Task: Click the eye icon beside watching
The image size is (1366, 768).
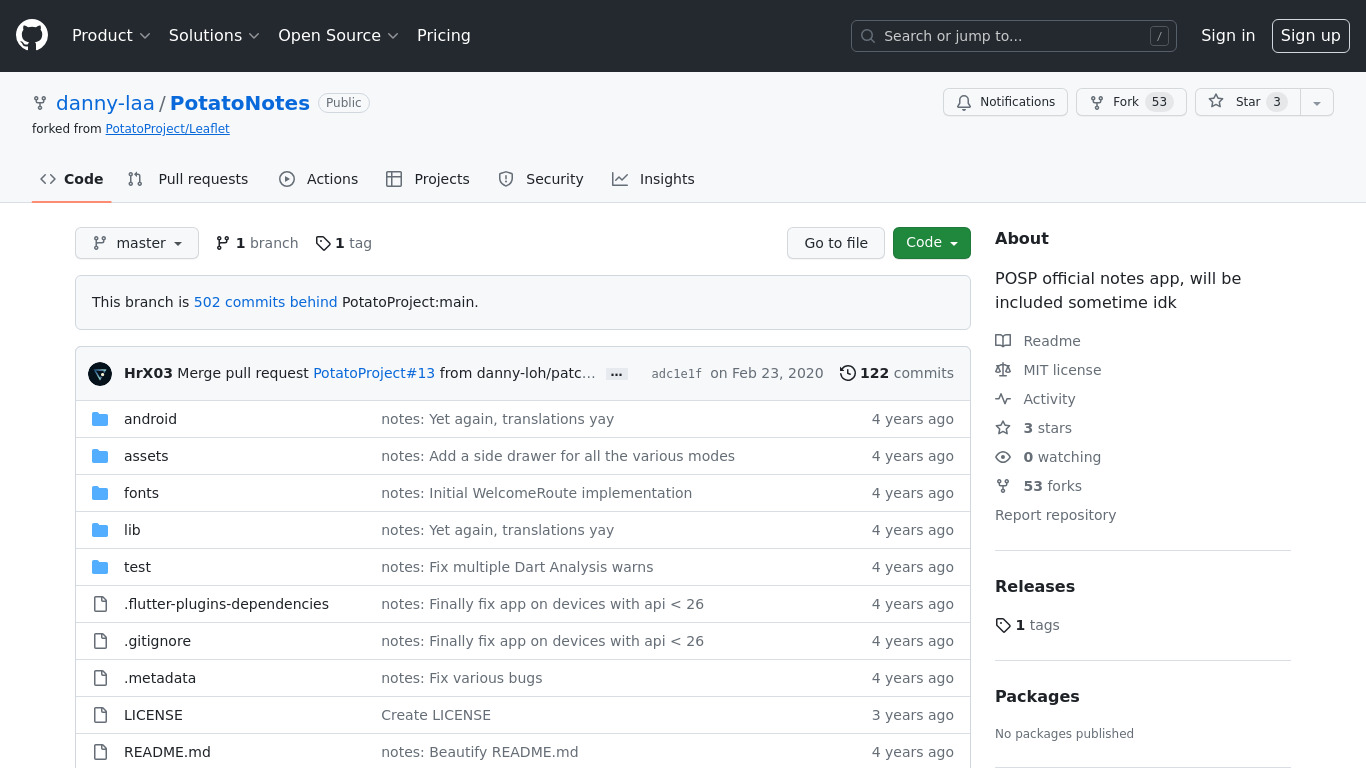Action: [1003, 457]
